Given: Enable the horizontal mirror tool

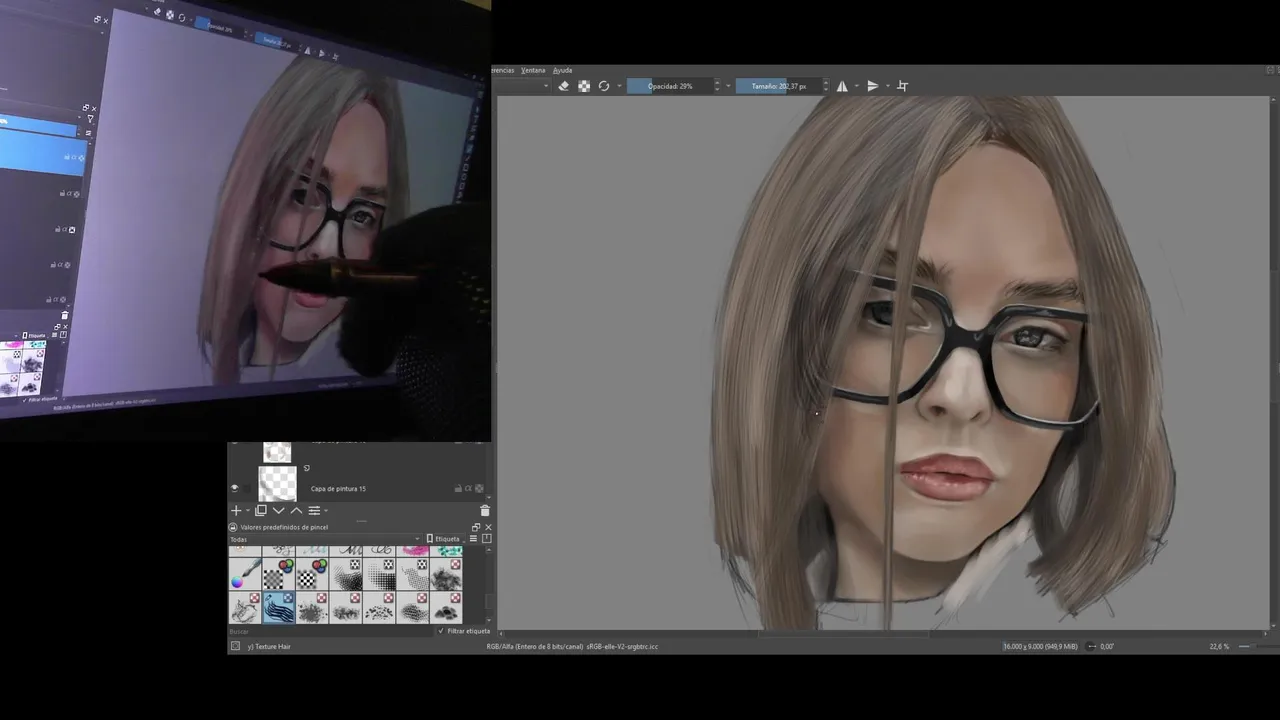Looking at the screenshot, I should [842, 86].
